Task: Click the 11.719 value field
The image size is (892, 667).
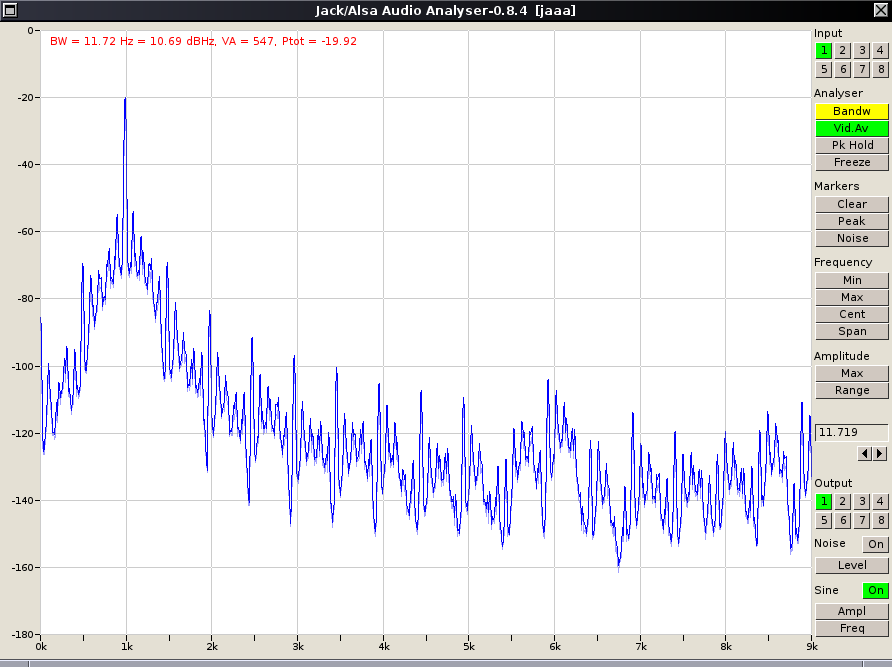Action: pyautogui.click(x=852, y=433)
